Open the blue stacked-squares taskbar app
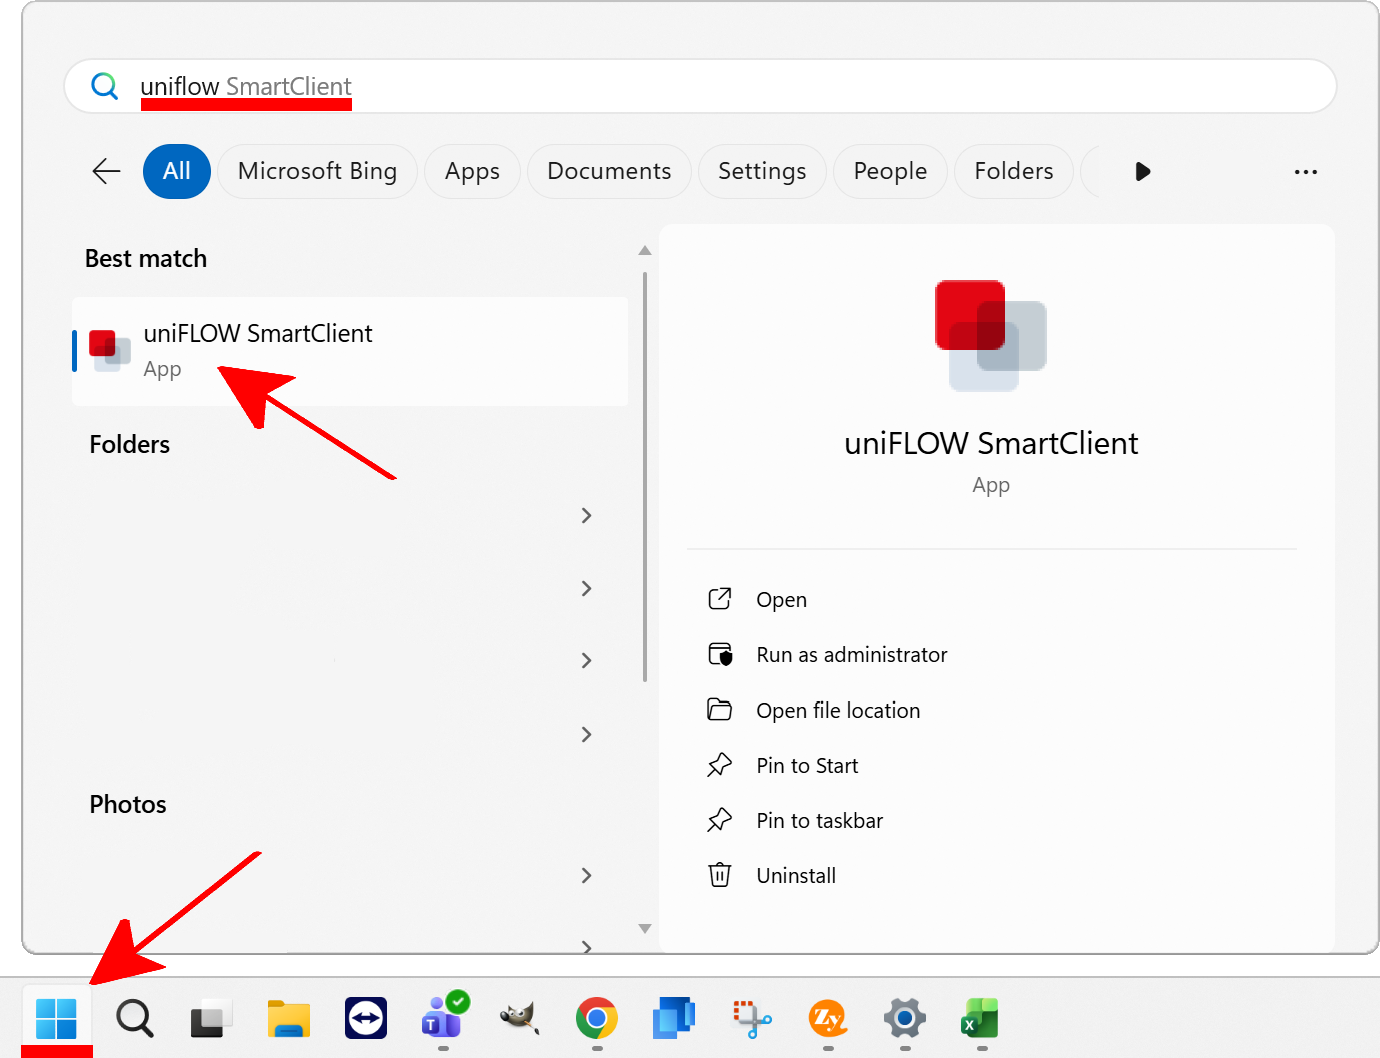 click(x=674, y=1019)
